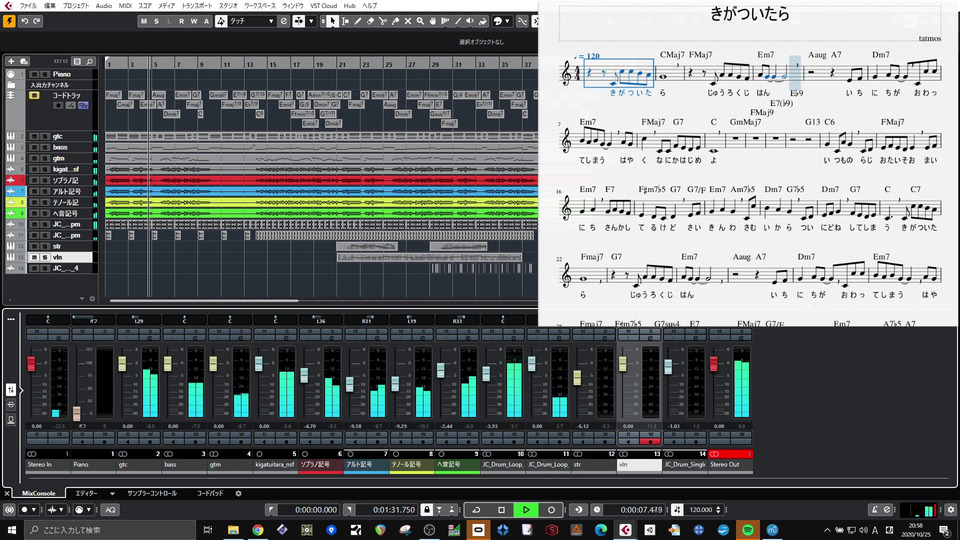Open the track preset cloud icon
960x540 pixels.
tap(24, 61)
